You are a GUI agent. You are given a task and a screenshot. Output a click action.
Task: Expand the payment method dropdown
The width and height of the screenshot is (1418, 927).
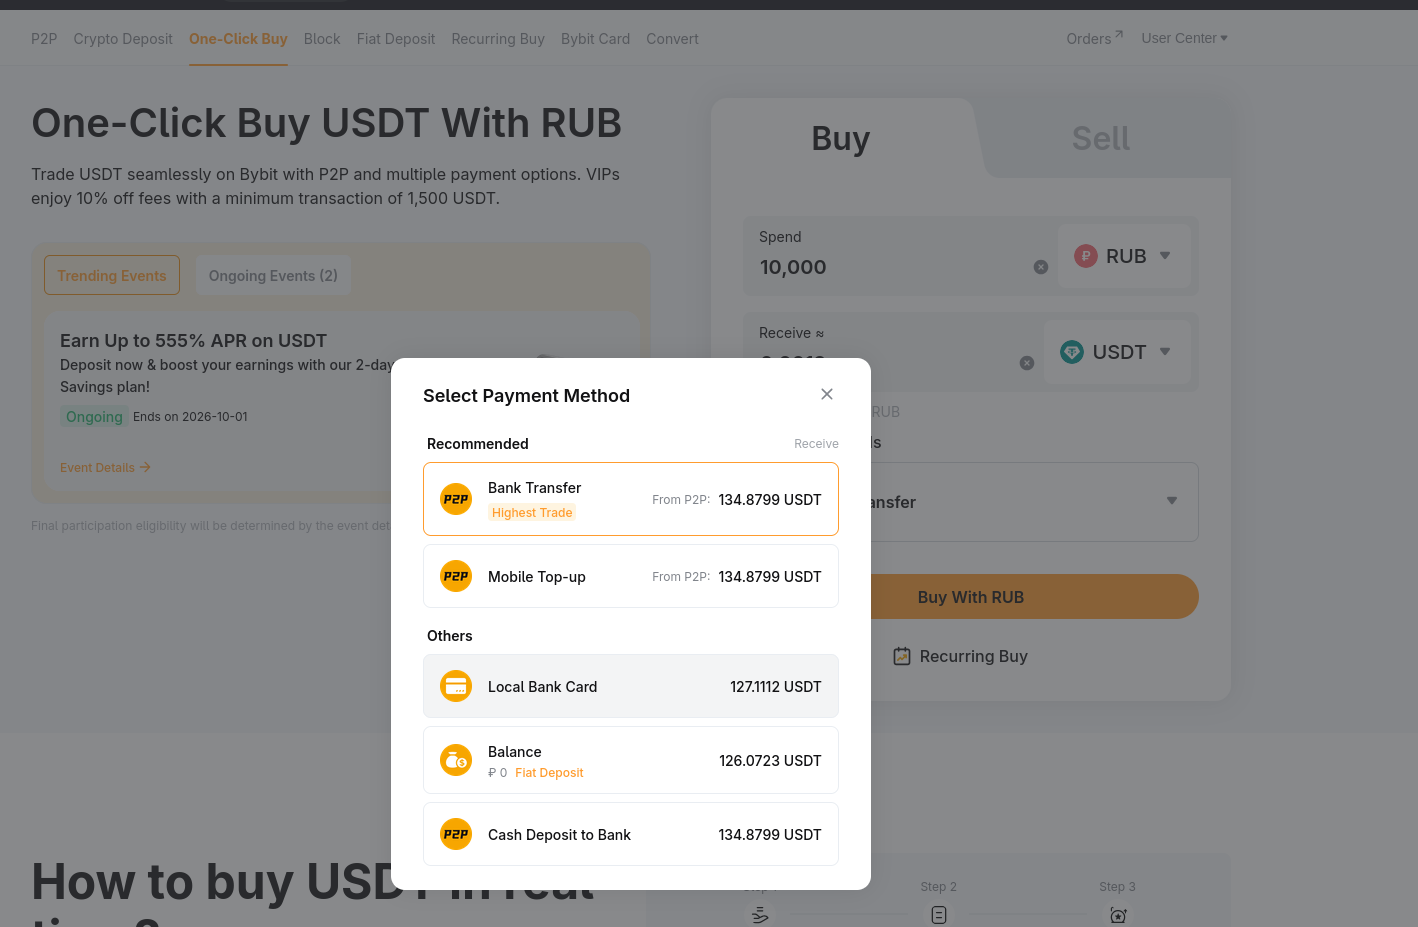point(1172,501)
